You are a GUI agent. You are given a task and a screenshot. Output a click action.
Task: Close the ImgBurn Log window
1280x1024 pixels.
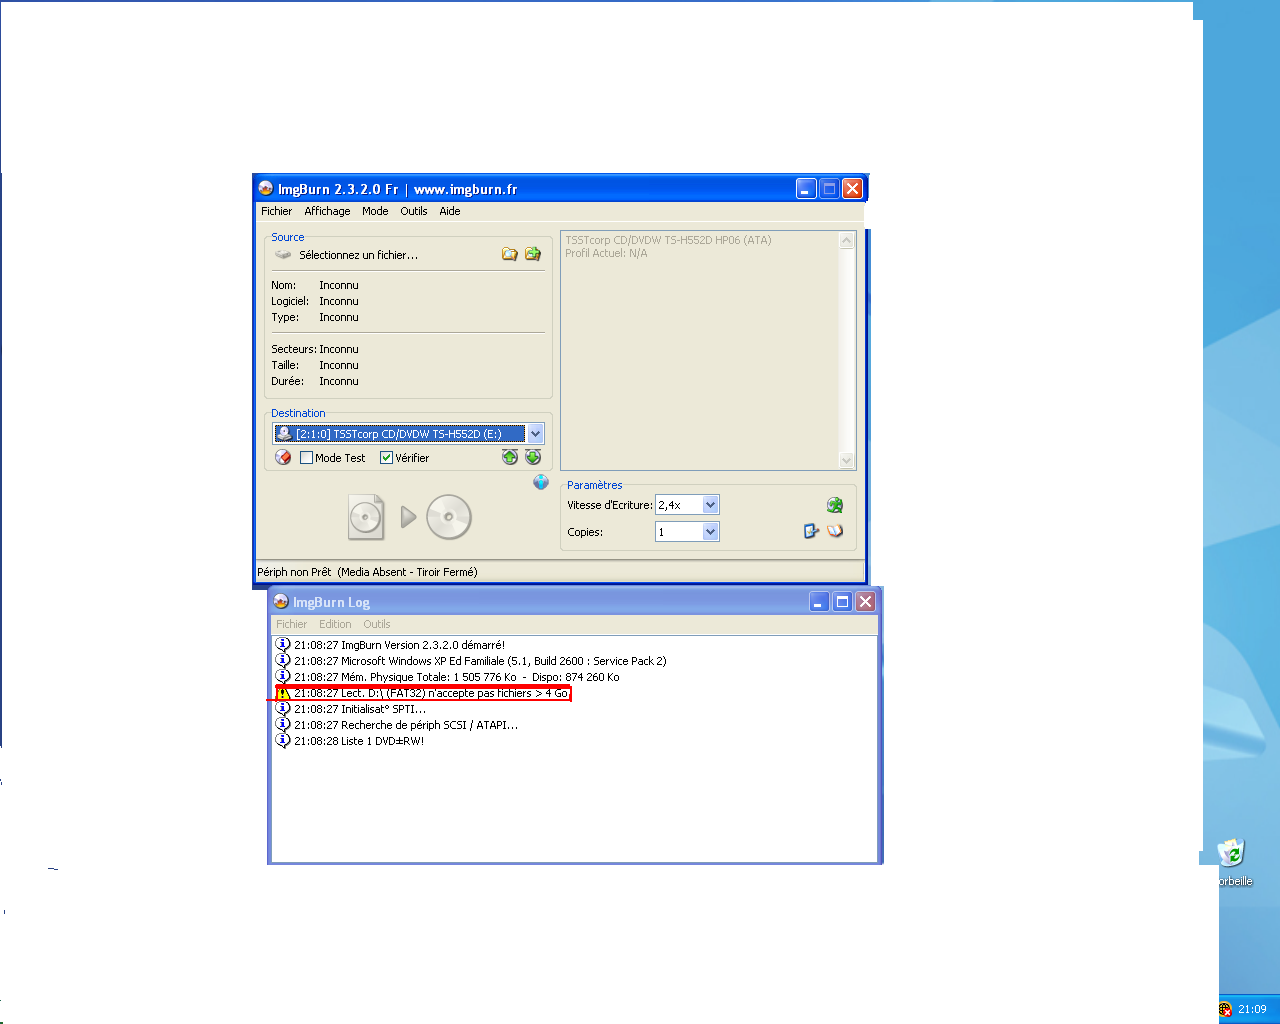[865, 601]
